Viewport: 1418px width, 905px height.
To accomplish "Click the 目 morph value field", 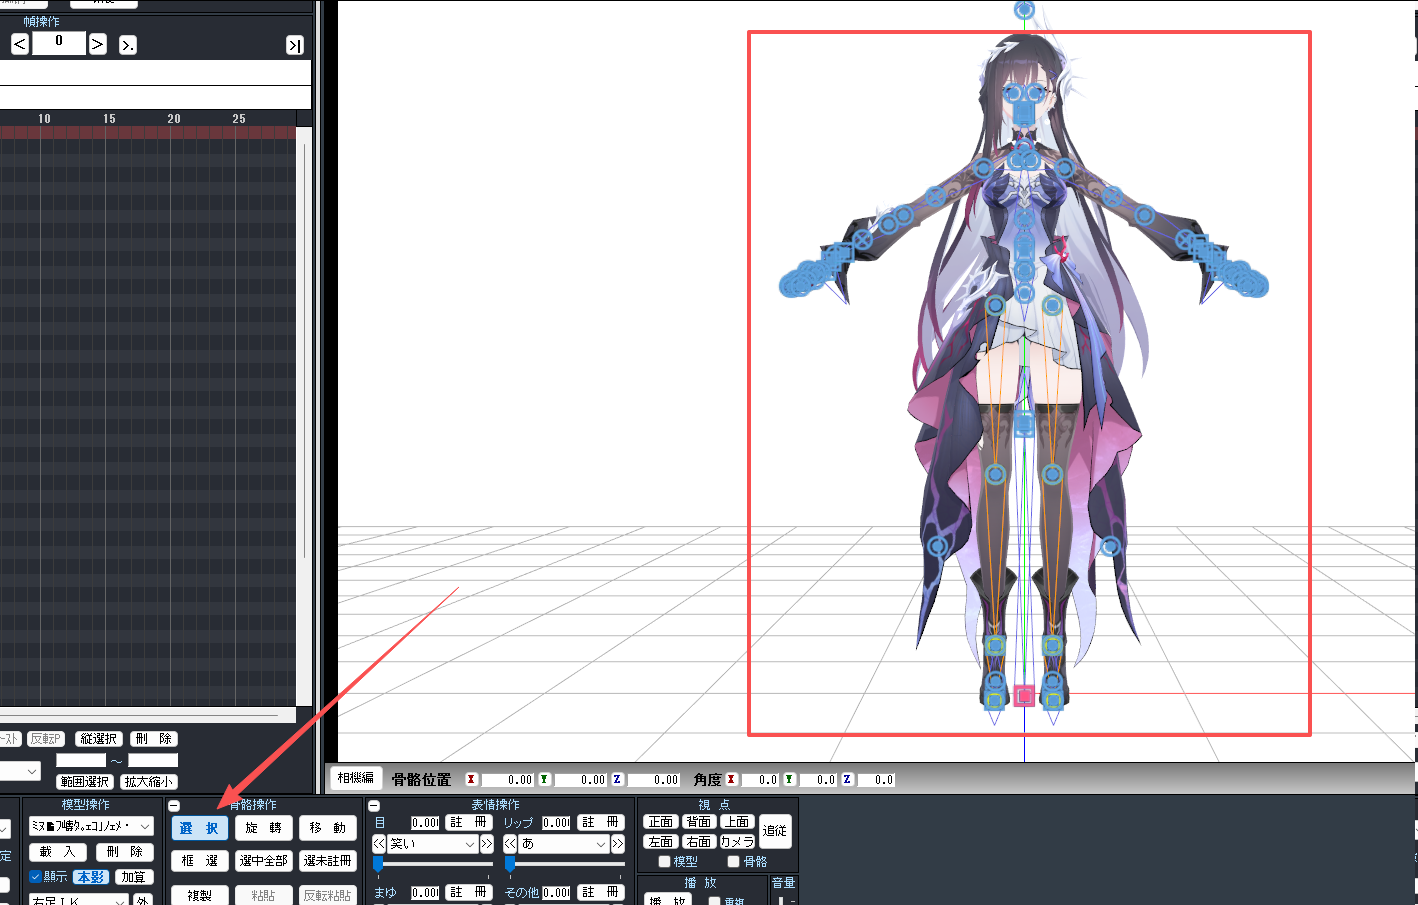I will (x=425, y=823).
